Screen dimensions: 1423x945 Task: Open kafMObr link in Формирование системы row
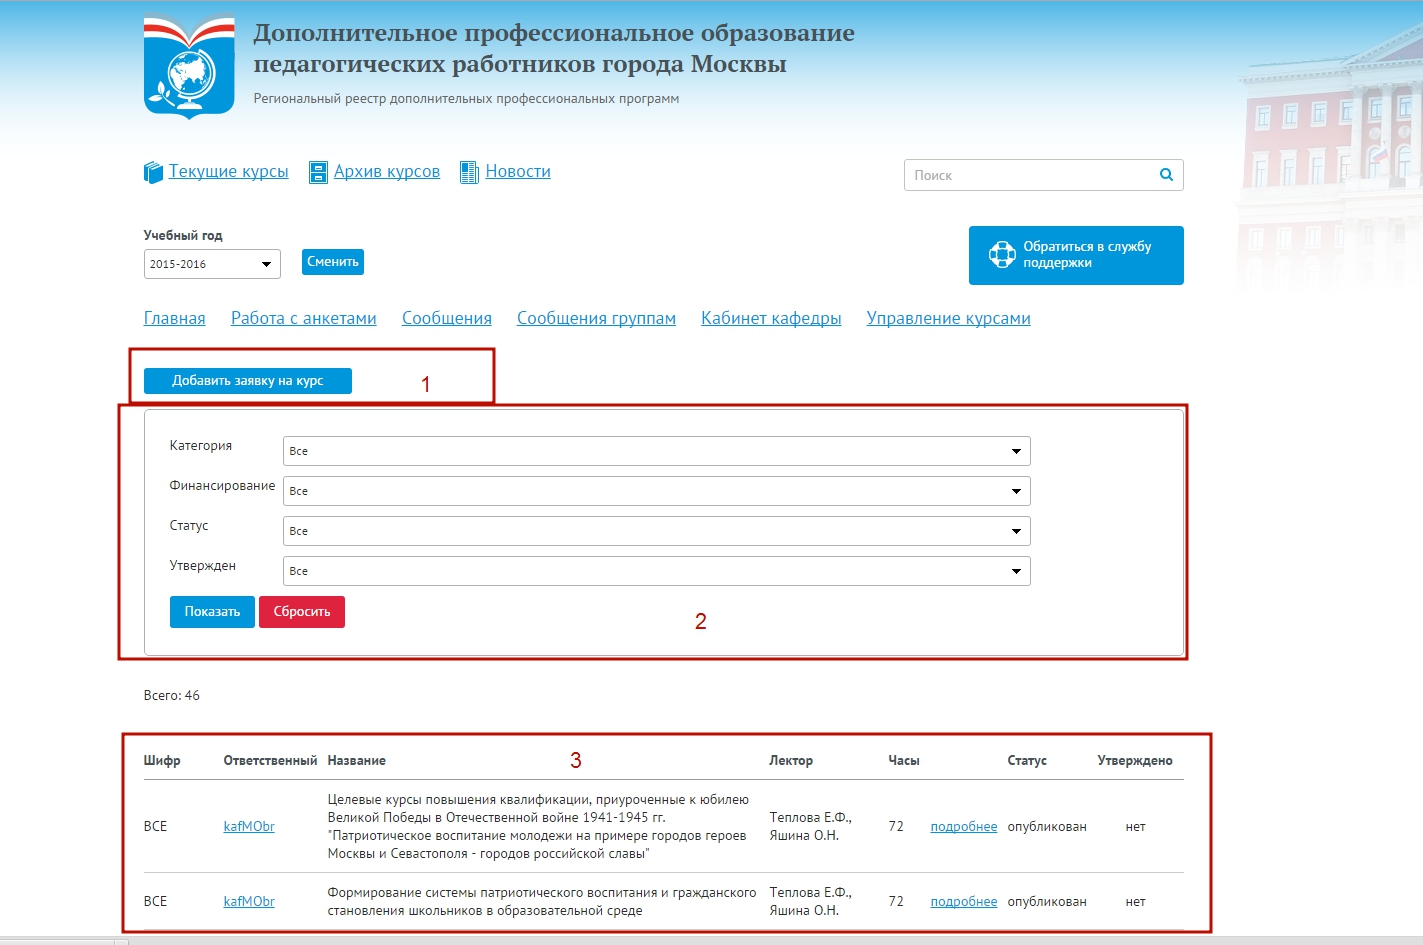(x=249, y=902)
